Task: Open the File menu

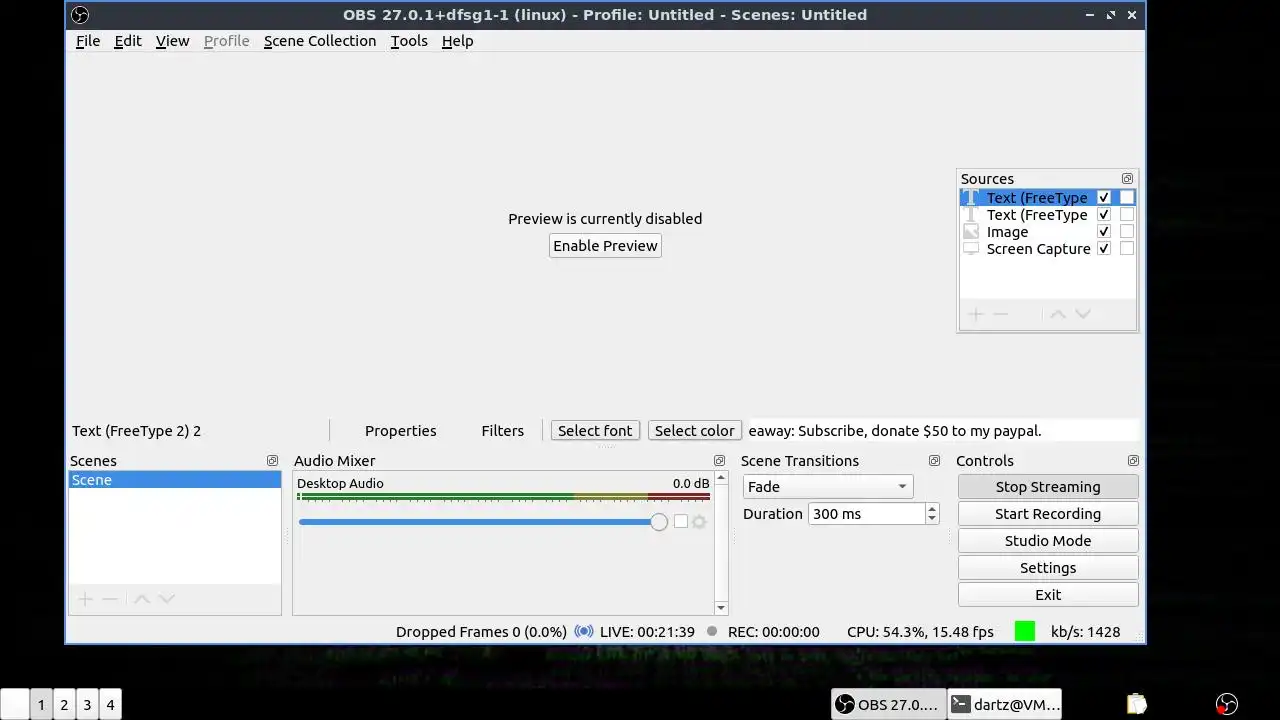Action: pyautogui.click(x=88, y=41)
